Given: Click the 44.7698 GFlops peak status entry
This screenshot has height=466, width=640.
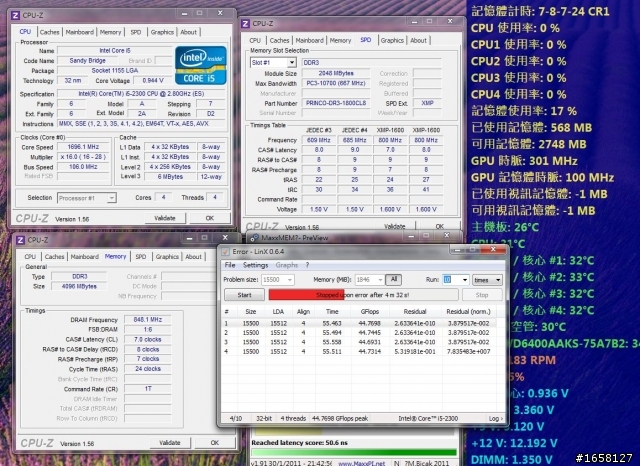Looking at the screenshot, I should click(x=340, y=419).
